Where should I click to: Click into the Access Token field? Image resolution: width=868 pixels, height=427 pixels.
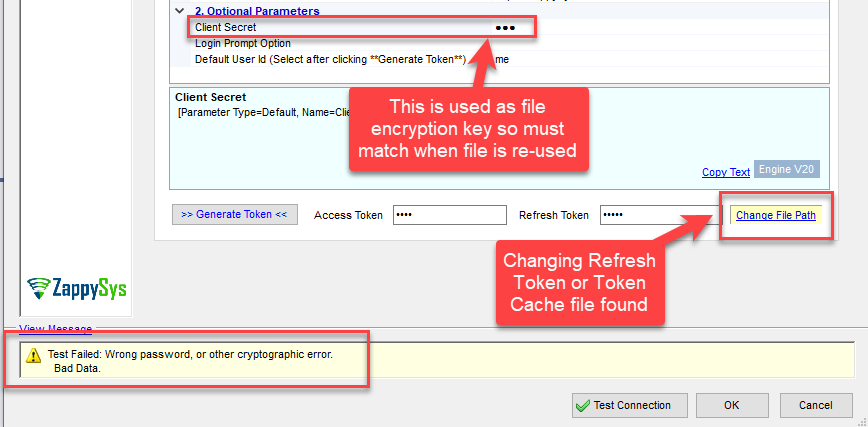click(x=450, y=215)
